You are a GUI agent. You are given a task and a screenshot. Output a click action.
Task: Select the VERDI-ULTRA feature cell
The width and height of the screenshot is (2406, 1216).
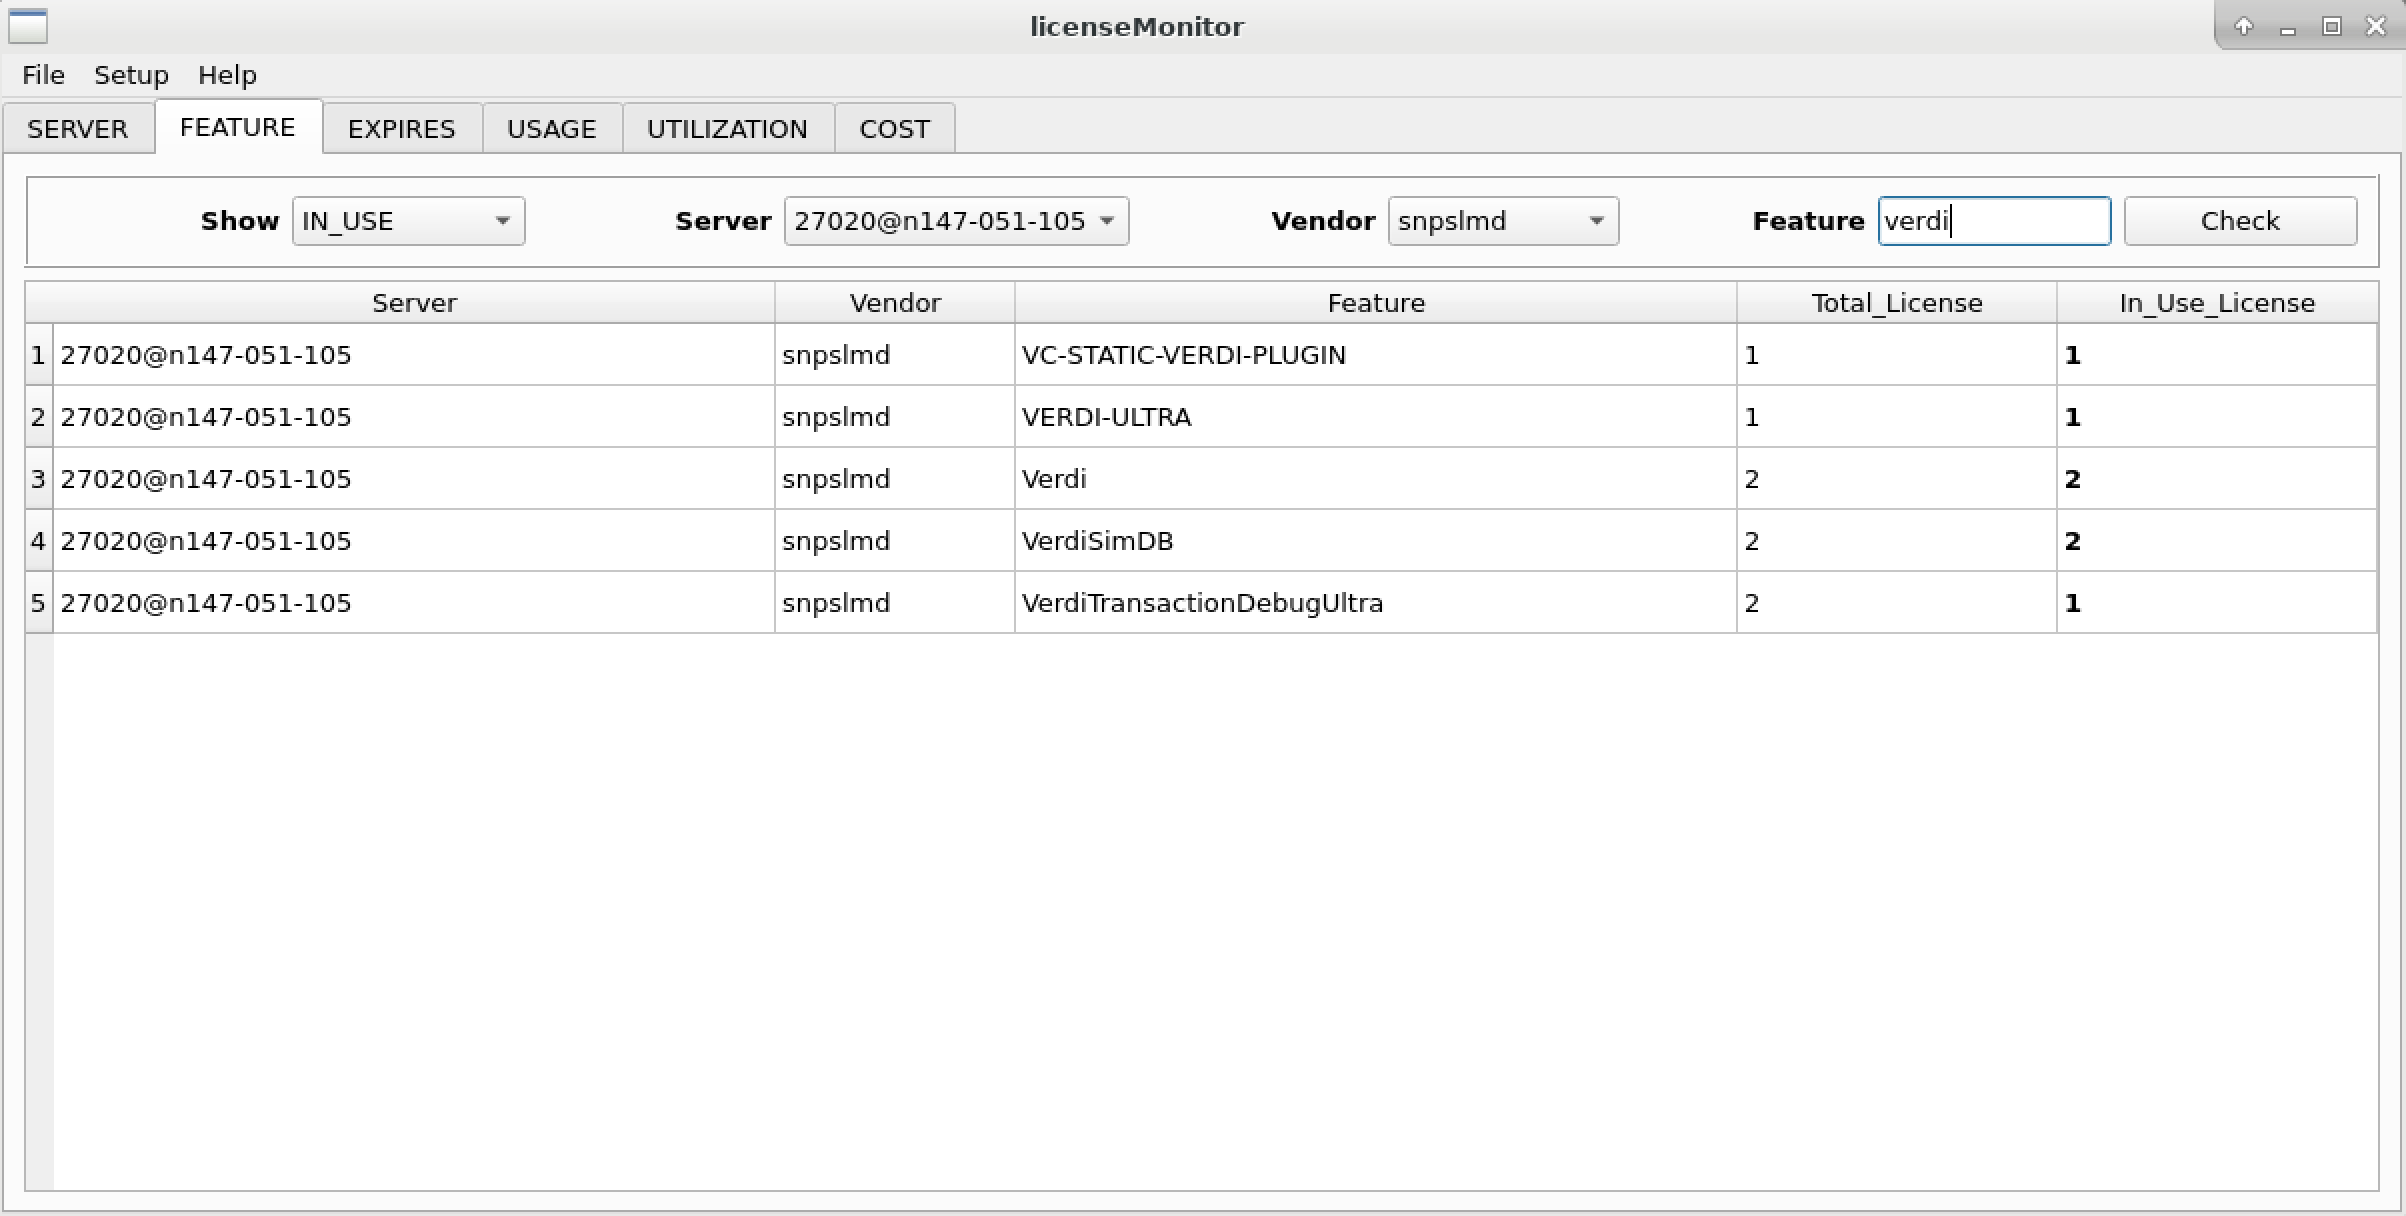(x=1376, y=417)
